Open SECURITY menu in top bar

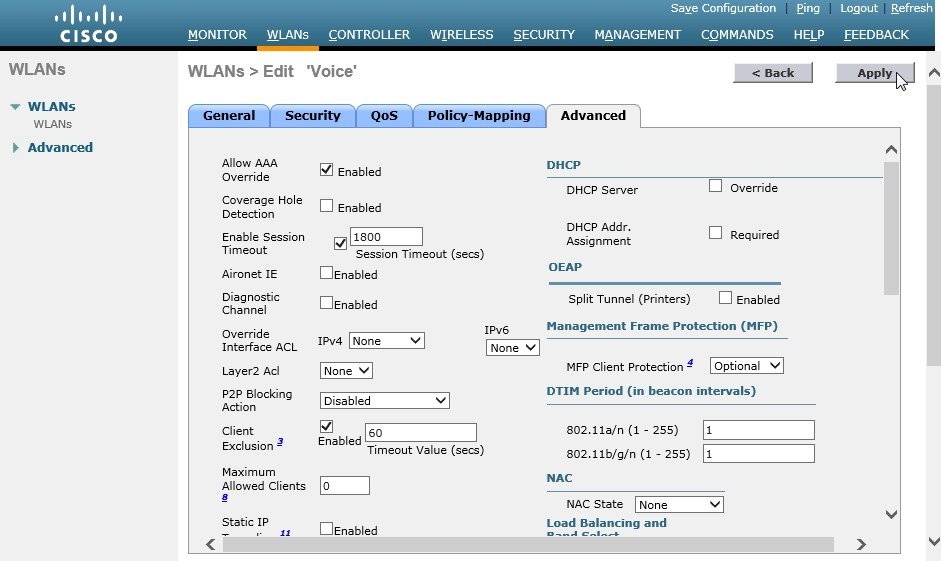pos(544,35)
